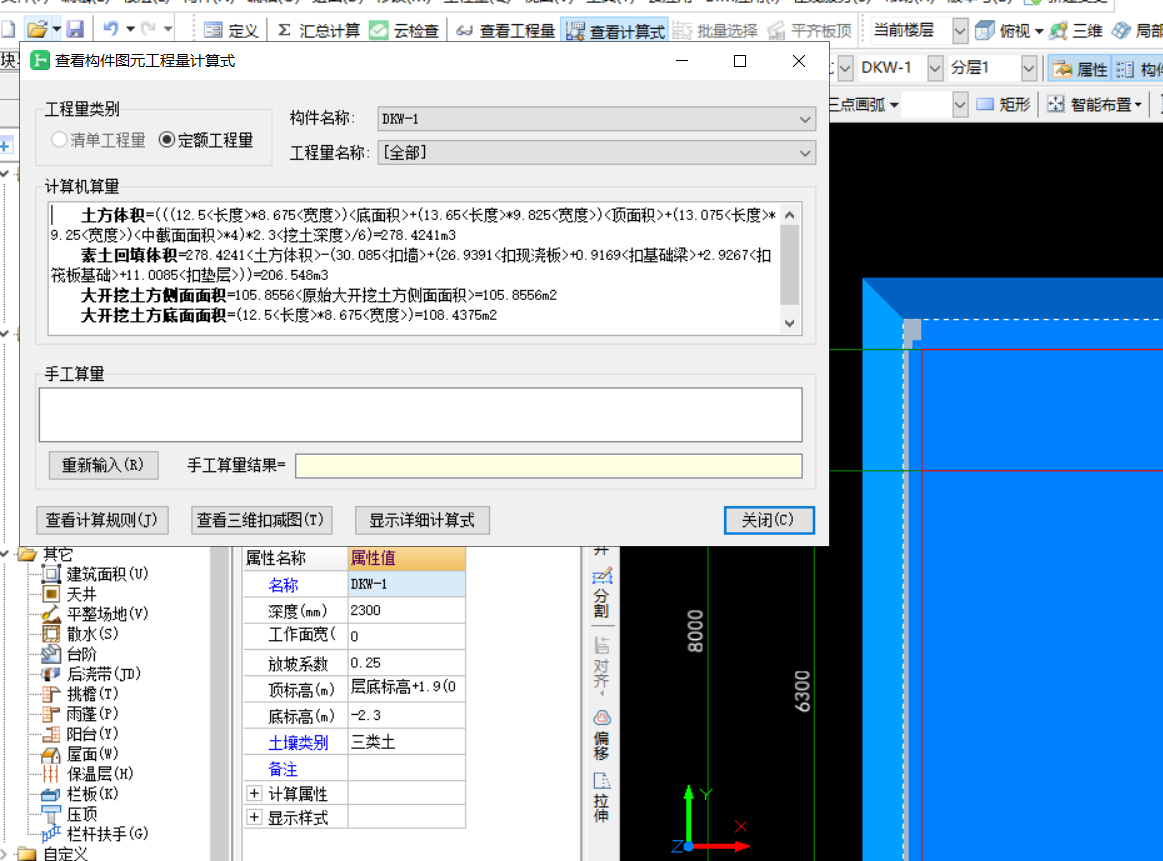Screen dimensions: 1163x861
Task: Click the 手工算量 text area
Action: pos(421,415)
